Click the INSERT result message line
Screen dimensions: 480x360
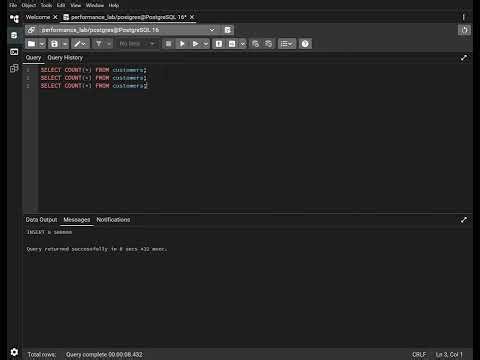click(49, 232)
